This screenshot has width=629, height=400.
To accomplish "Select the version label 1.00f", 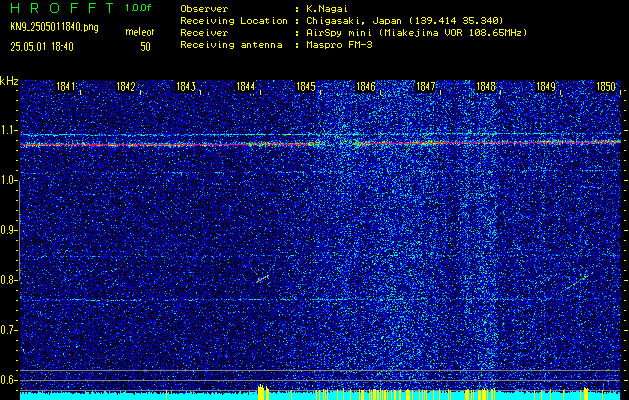I will click(x=138, y=8).
